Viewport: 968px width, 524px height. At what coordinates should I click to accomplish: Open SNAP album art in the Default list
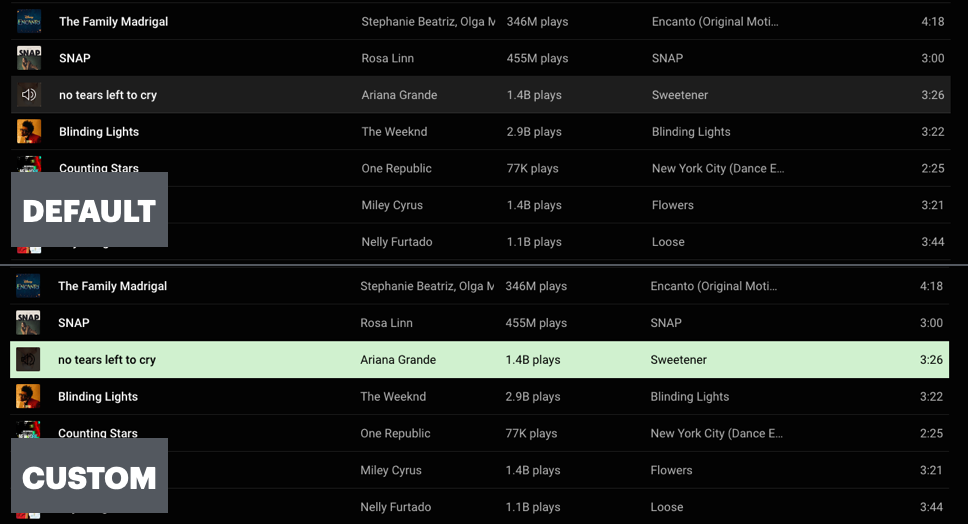tap(29, 58)
